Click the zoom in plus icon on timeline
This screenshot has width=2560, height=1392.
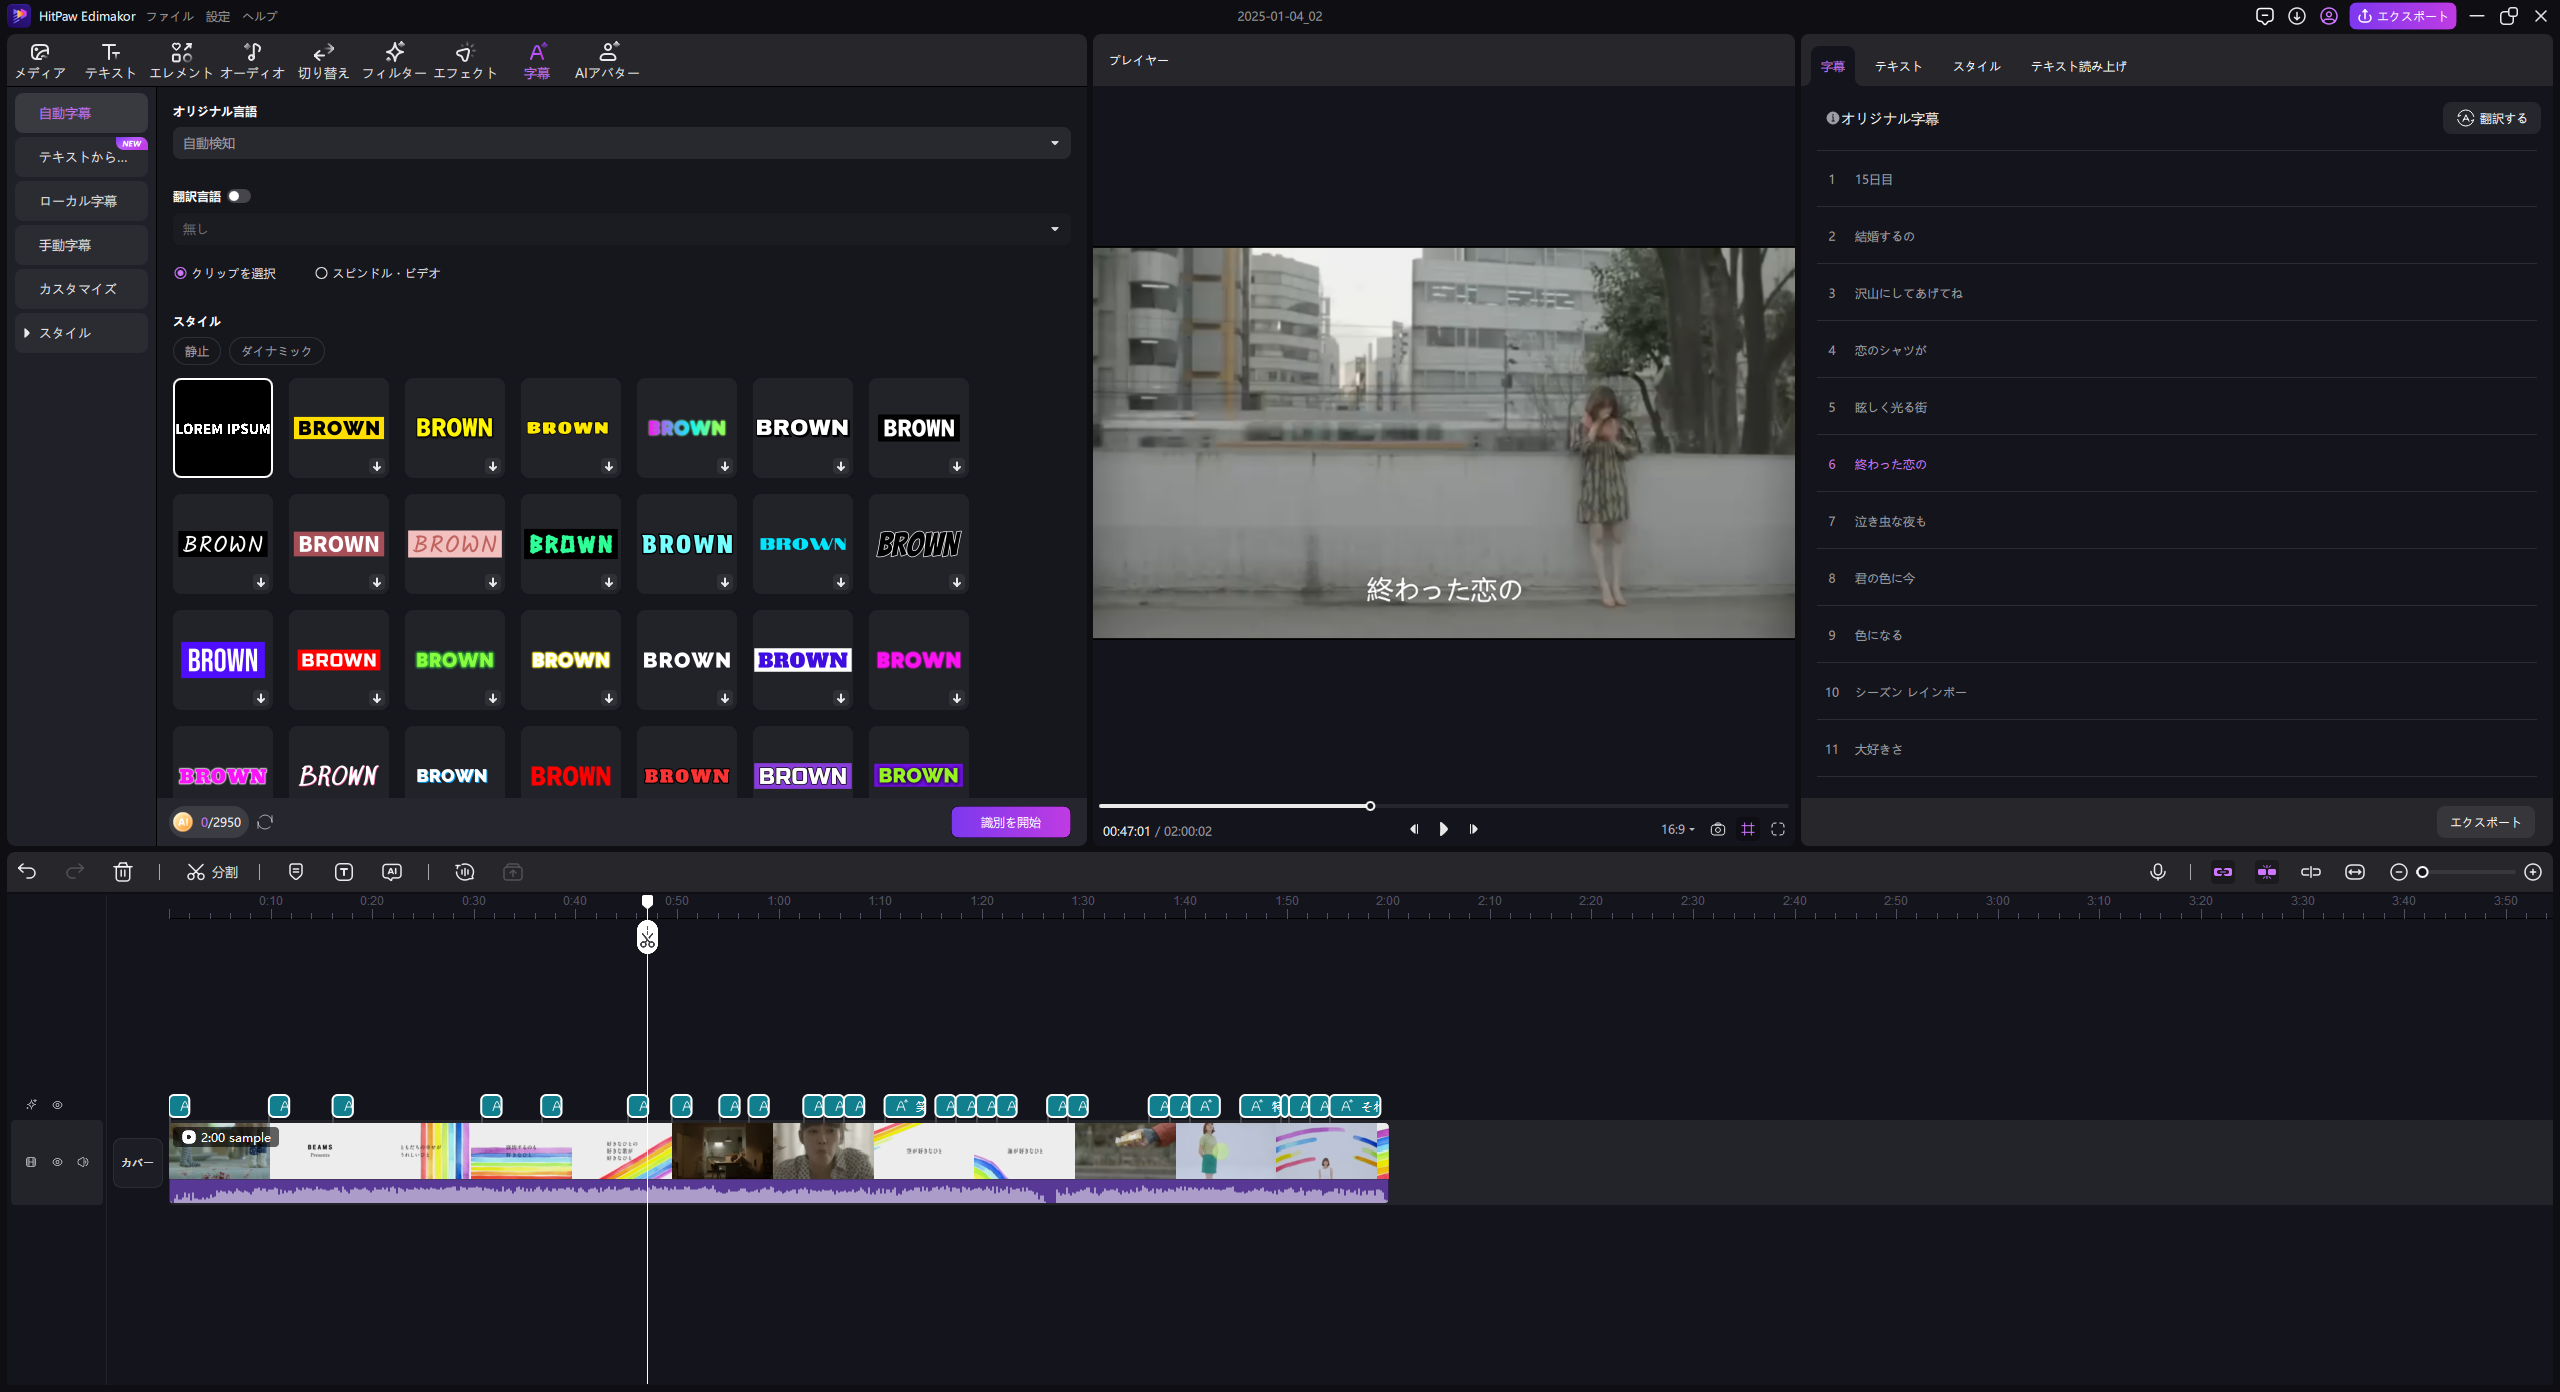pyautogui.click(x=2533, y=872)
